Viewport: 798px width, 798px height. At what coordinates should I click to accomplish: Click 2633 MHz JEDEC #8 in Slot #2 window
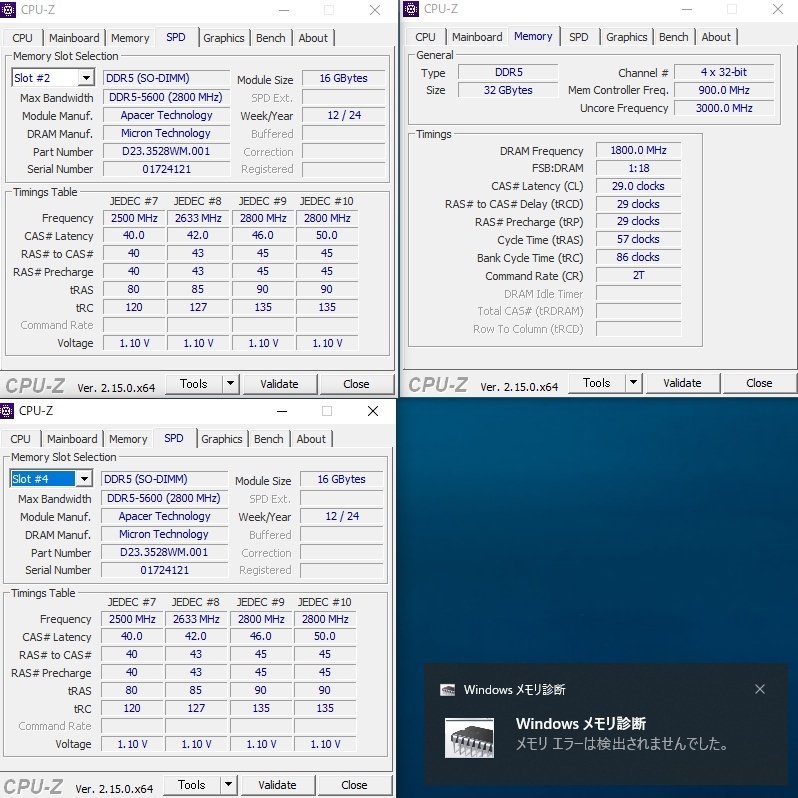pos(198,218)
